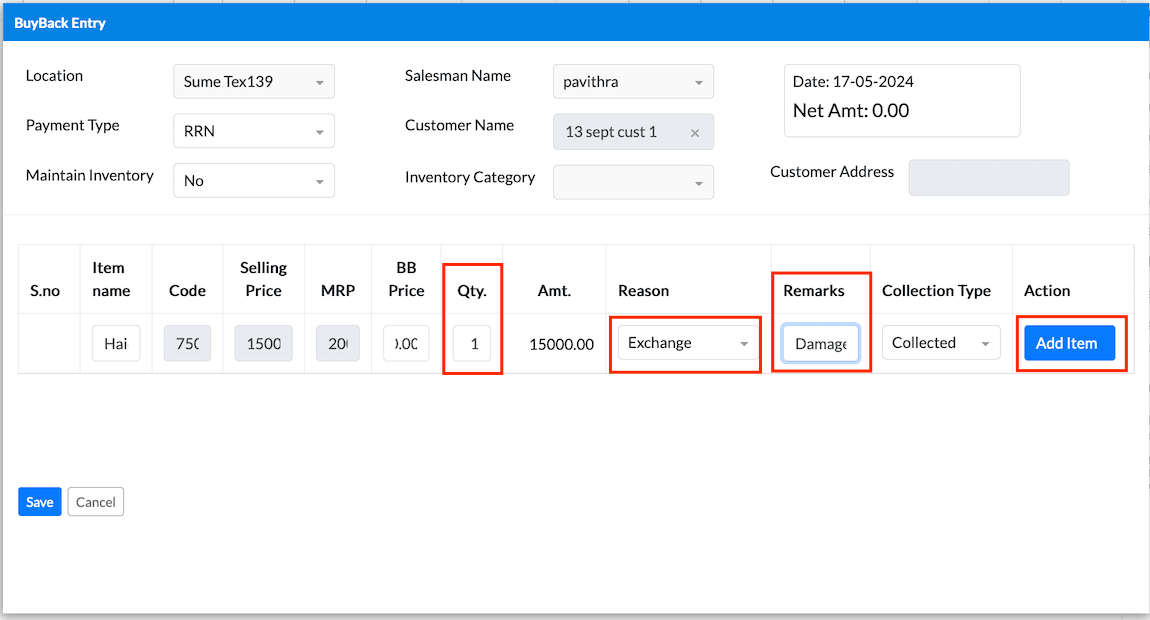
Task: Open the Payment Type RRN dropdown
Action: click(254, 131)
